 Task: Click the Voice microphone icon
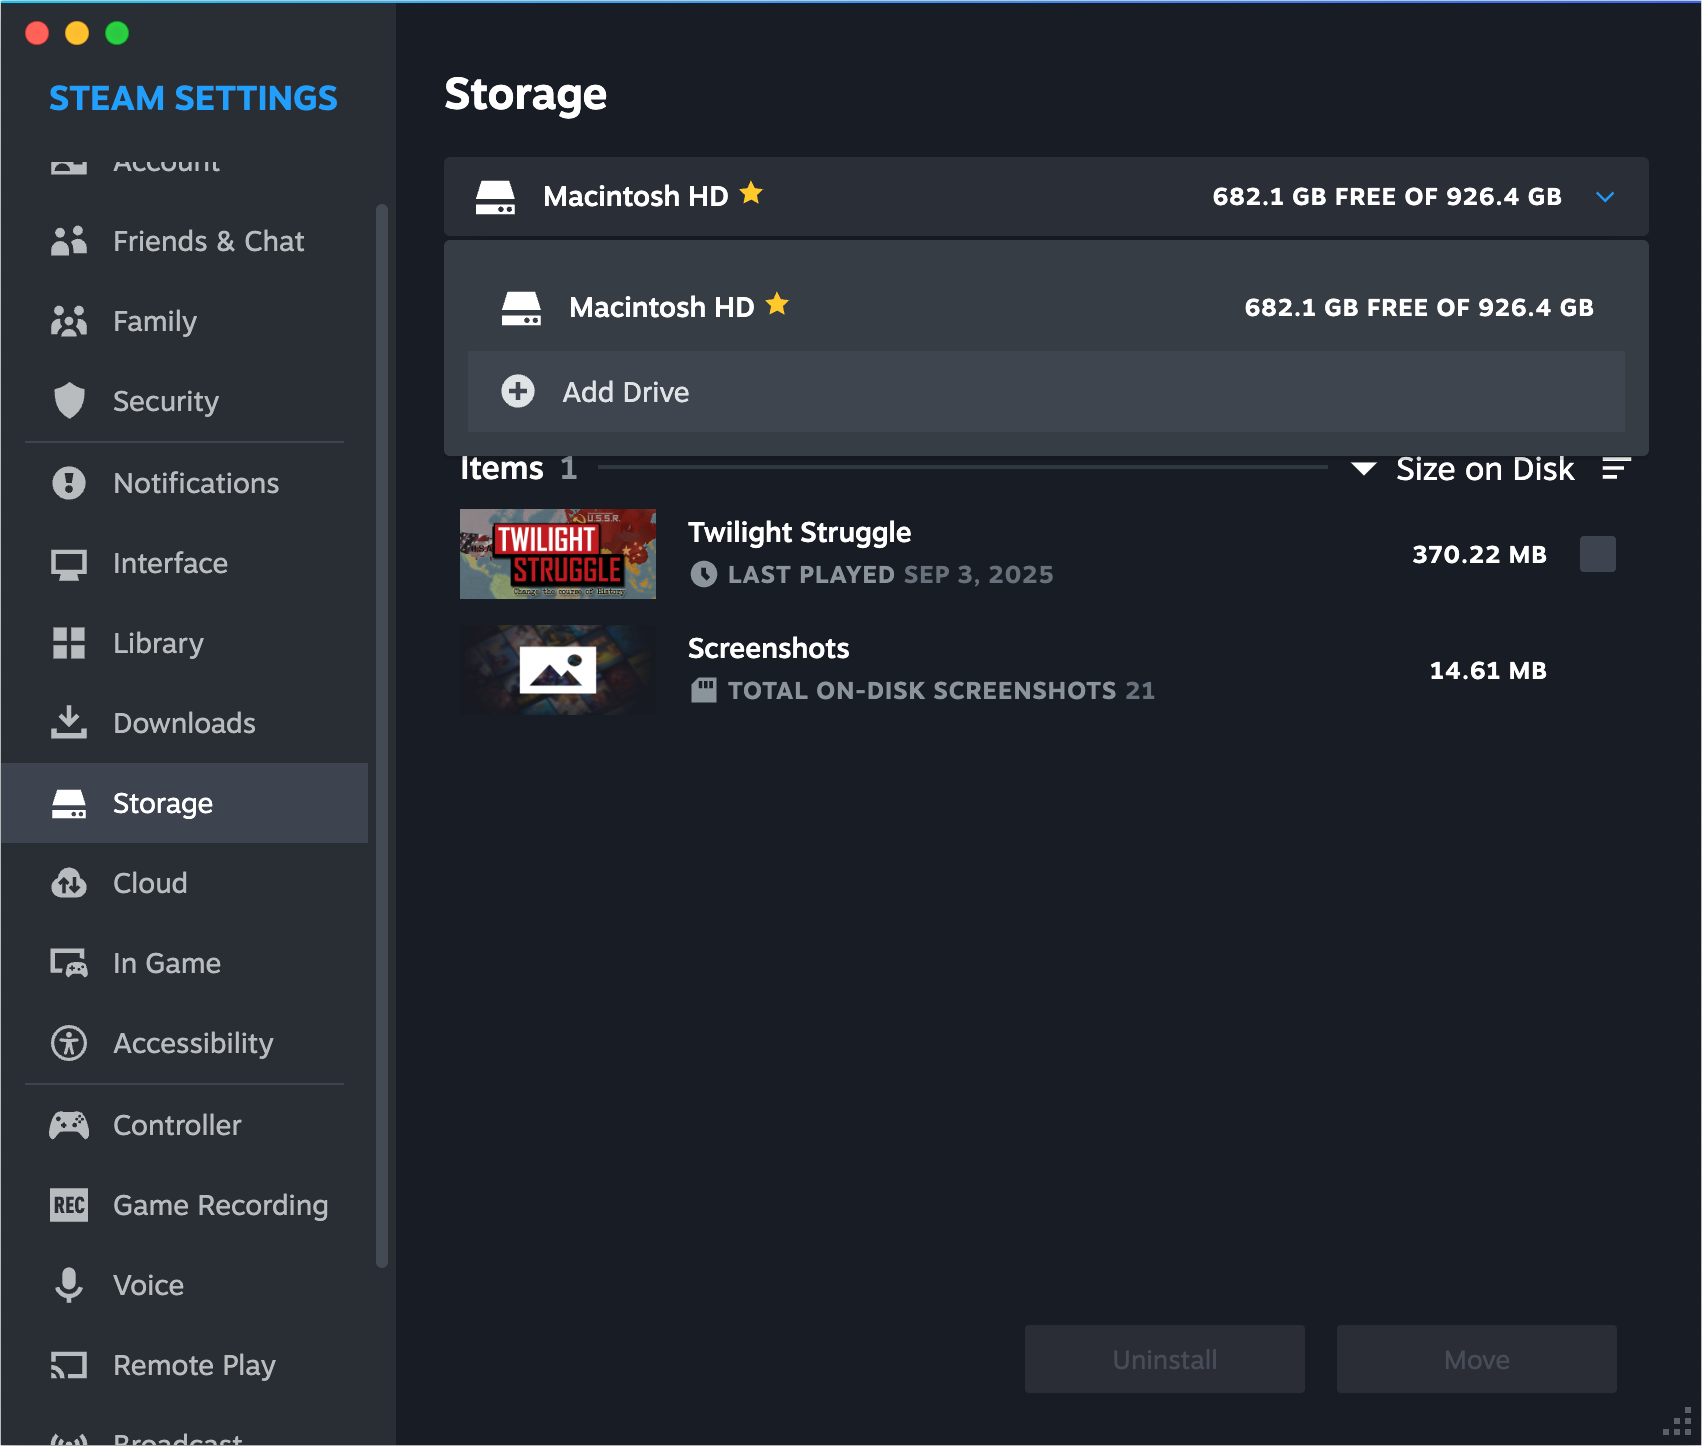coord(69,1285)
